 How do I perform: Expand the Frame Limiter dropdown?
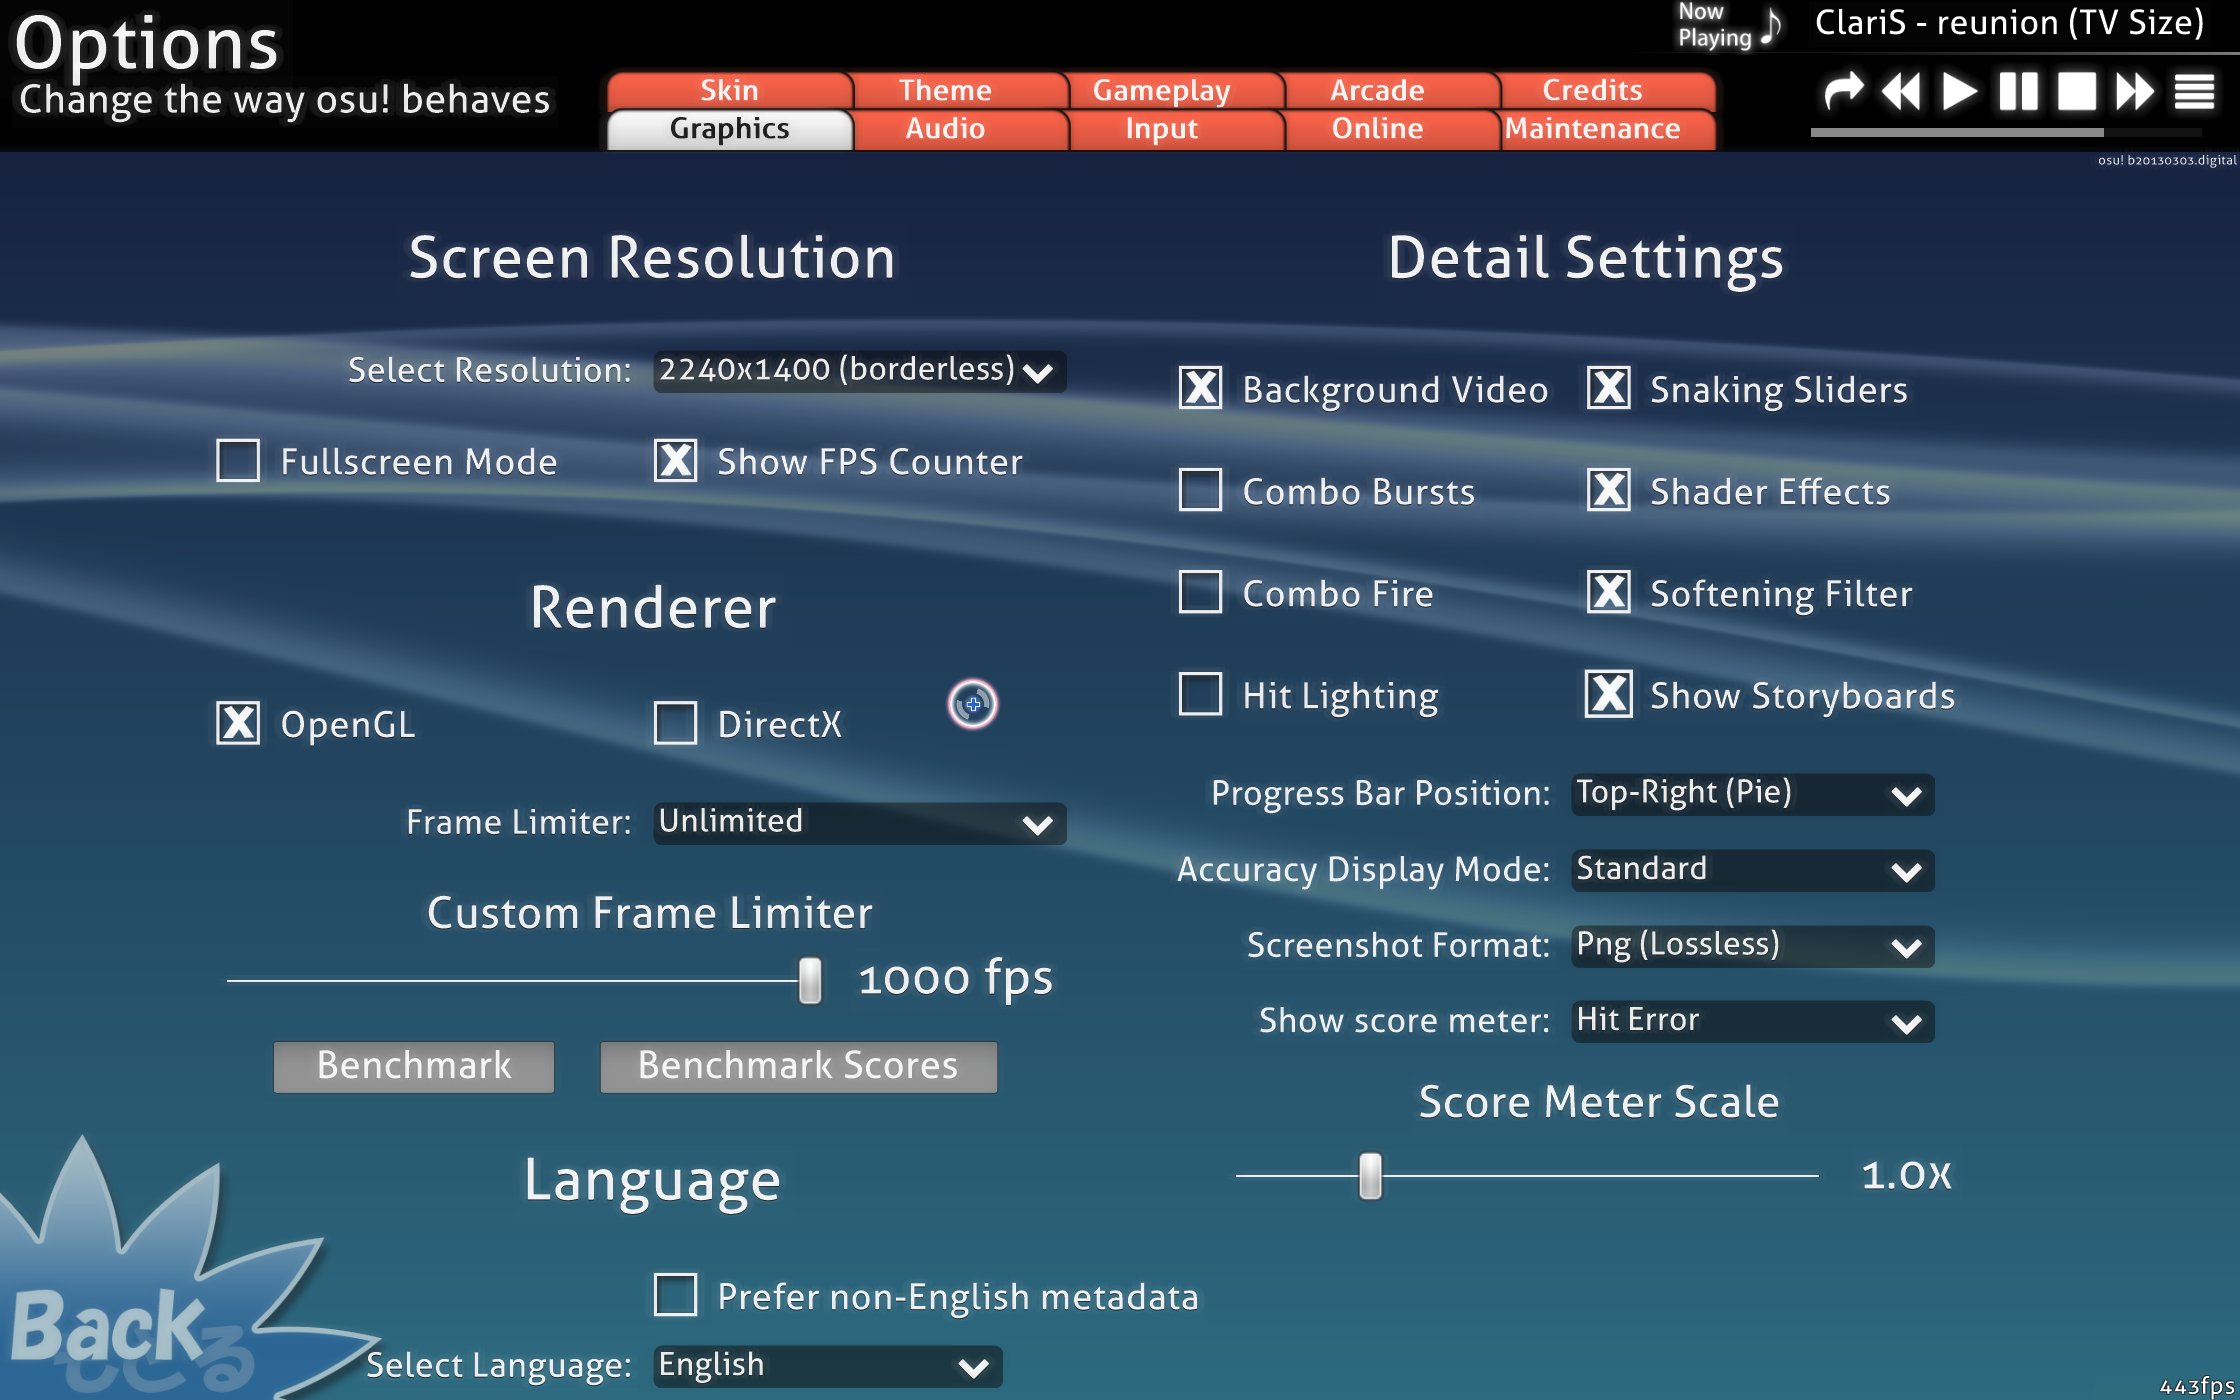(x=859, y=823)
